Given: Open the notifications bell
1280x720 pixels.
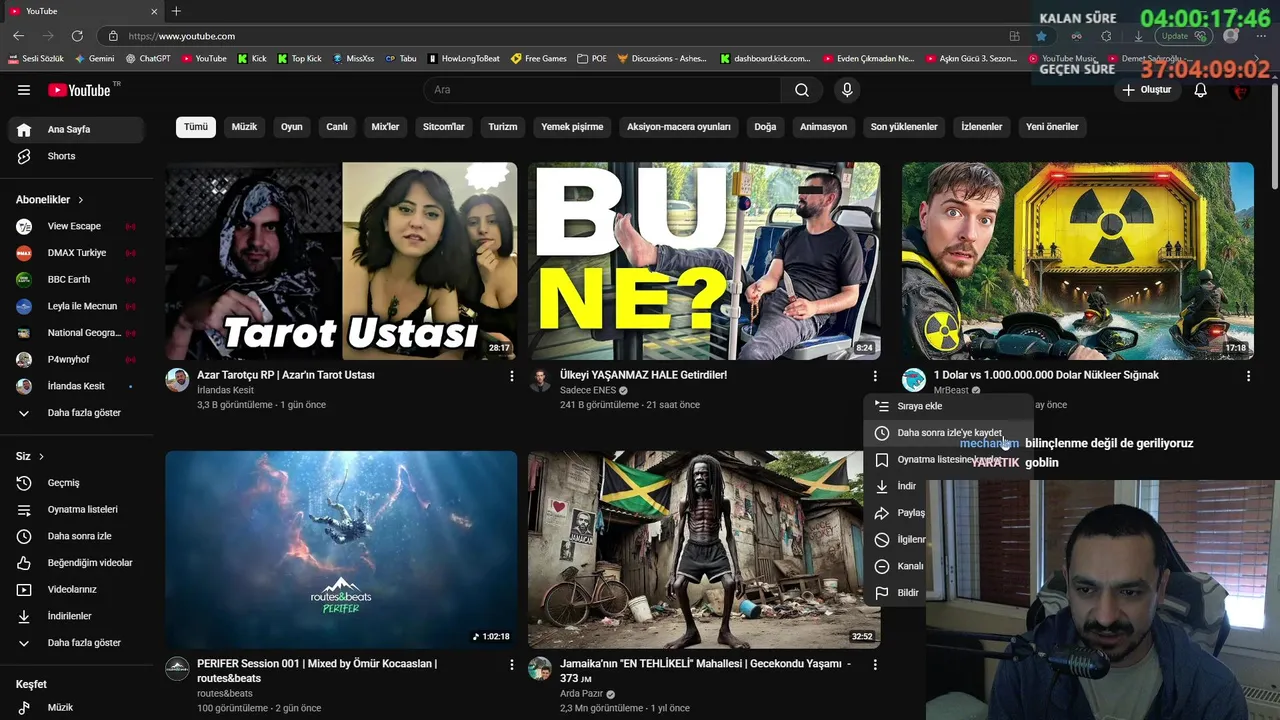Looking at the screenshot, I should point(1201,90).
